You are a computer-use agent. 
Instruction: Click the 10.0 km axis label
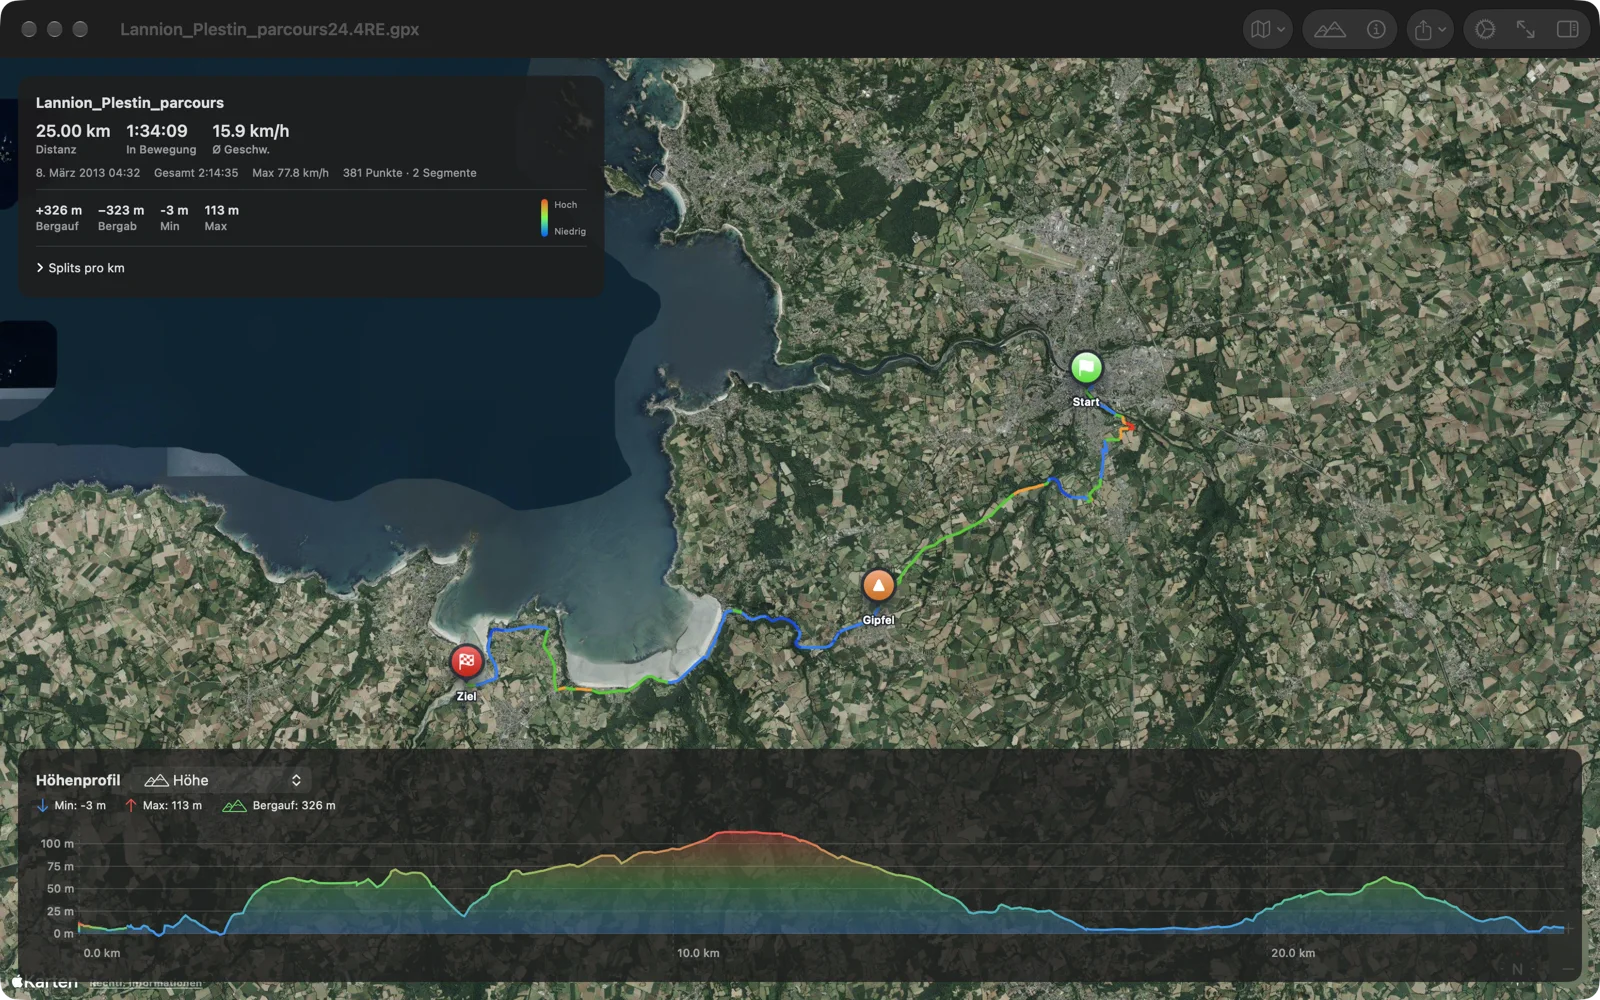(698, 953)
